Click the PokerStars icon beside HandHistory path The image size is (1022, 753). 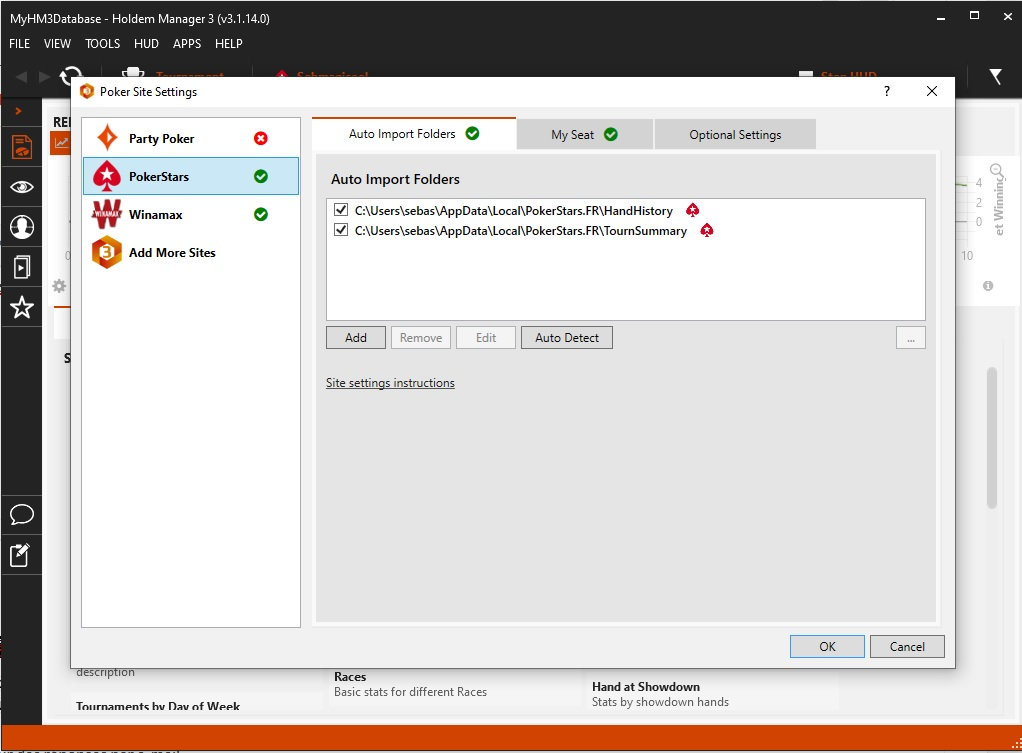(x=692, y=210)
